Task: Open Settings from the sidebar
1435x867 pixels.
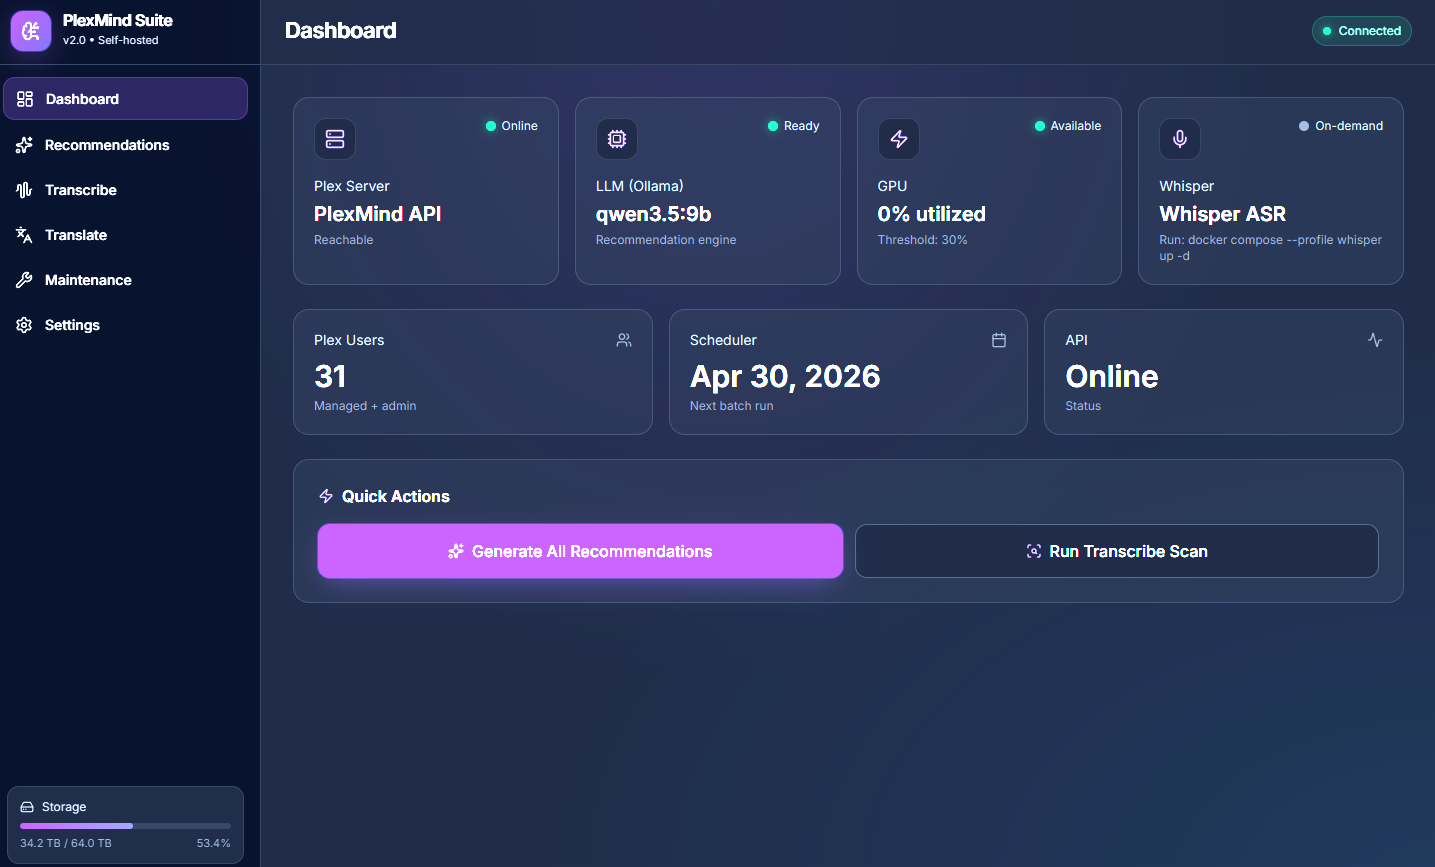Action: tap(126, 325)
